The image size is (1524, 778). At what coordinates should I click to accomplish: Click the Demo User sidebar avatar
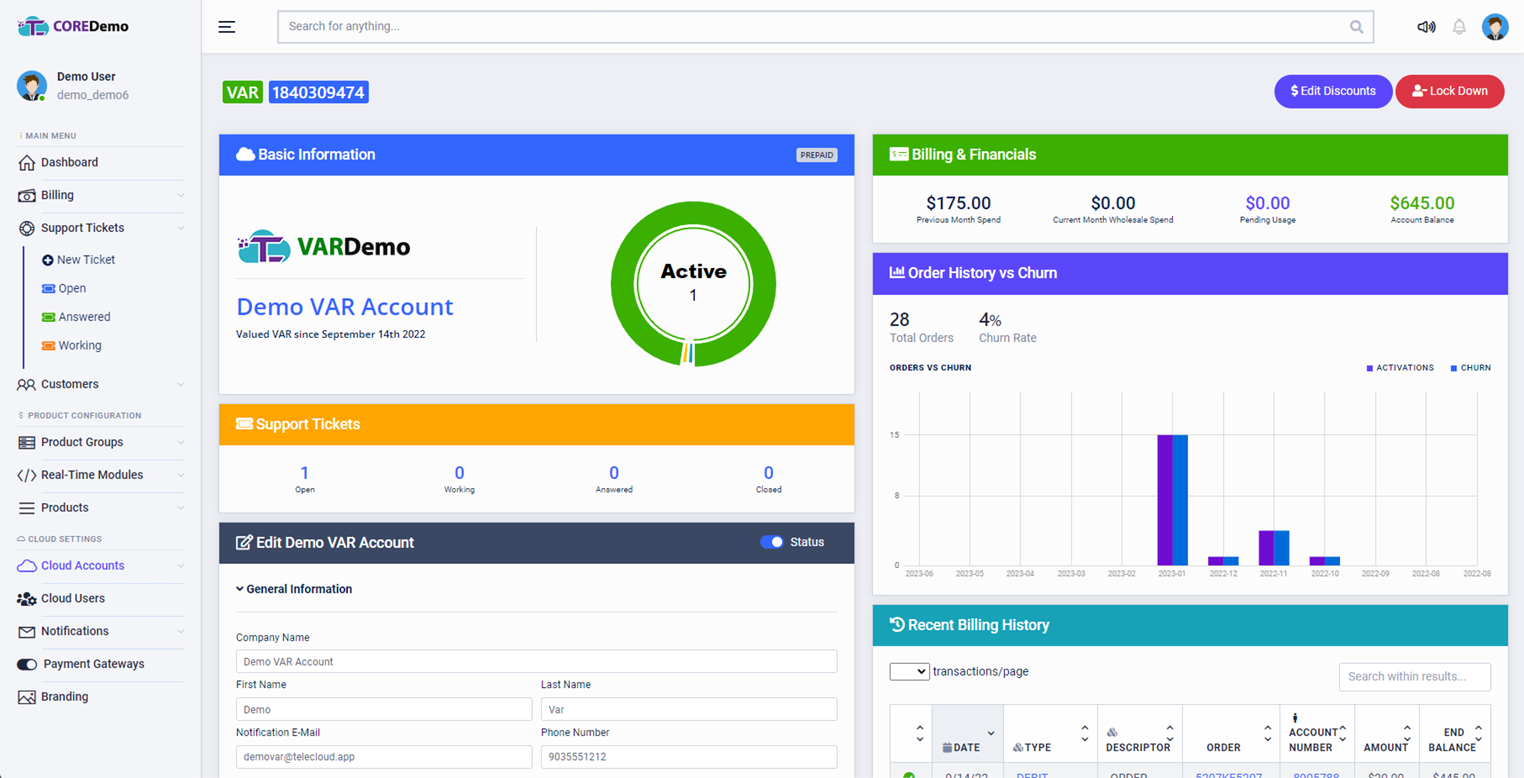tap(32, 86)
